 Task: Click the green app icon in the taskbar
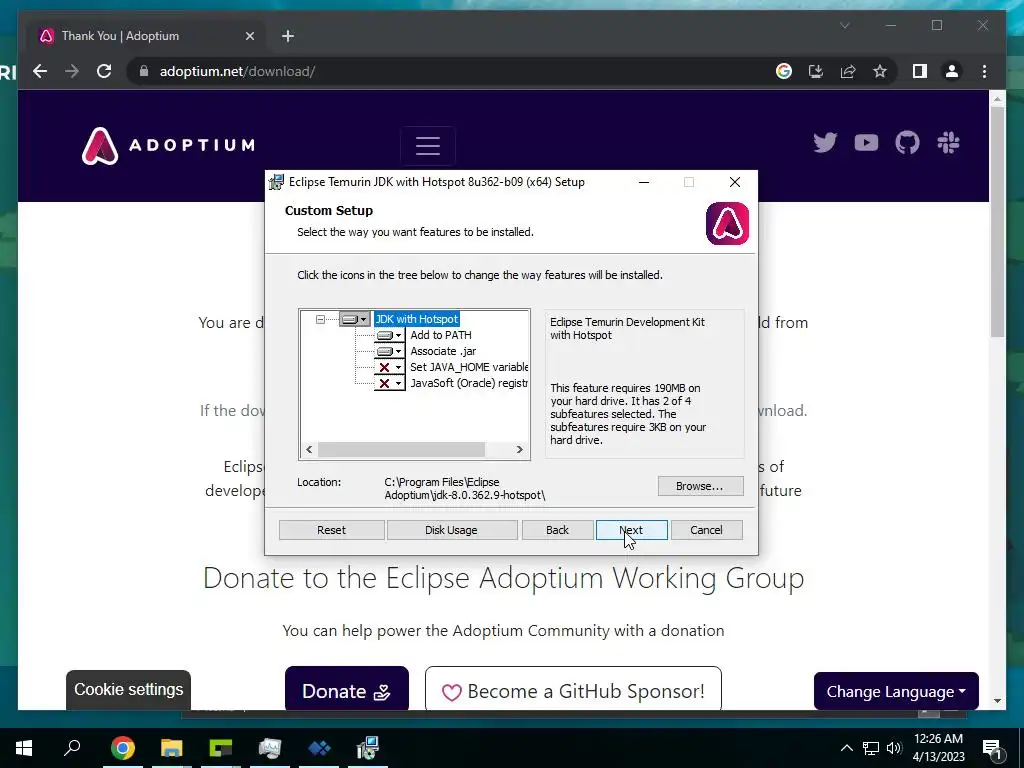(221, 748)
